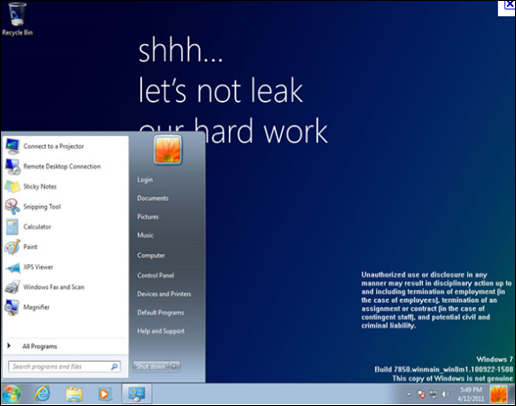Screen dimensions: 516x406
Task: Select the Calculator label
Action: coord(37,227)
